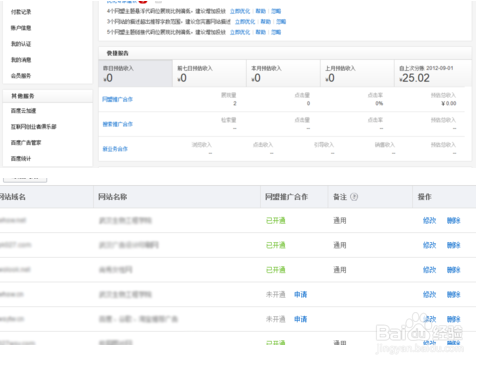Click 忽略 on the '3个网站的描述' tip
The width and height of the screenshot is (493, 366).
pos(281,22)
